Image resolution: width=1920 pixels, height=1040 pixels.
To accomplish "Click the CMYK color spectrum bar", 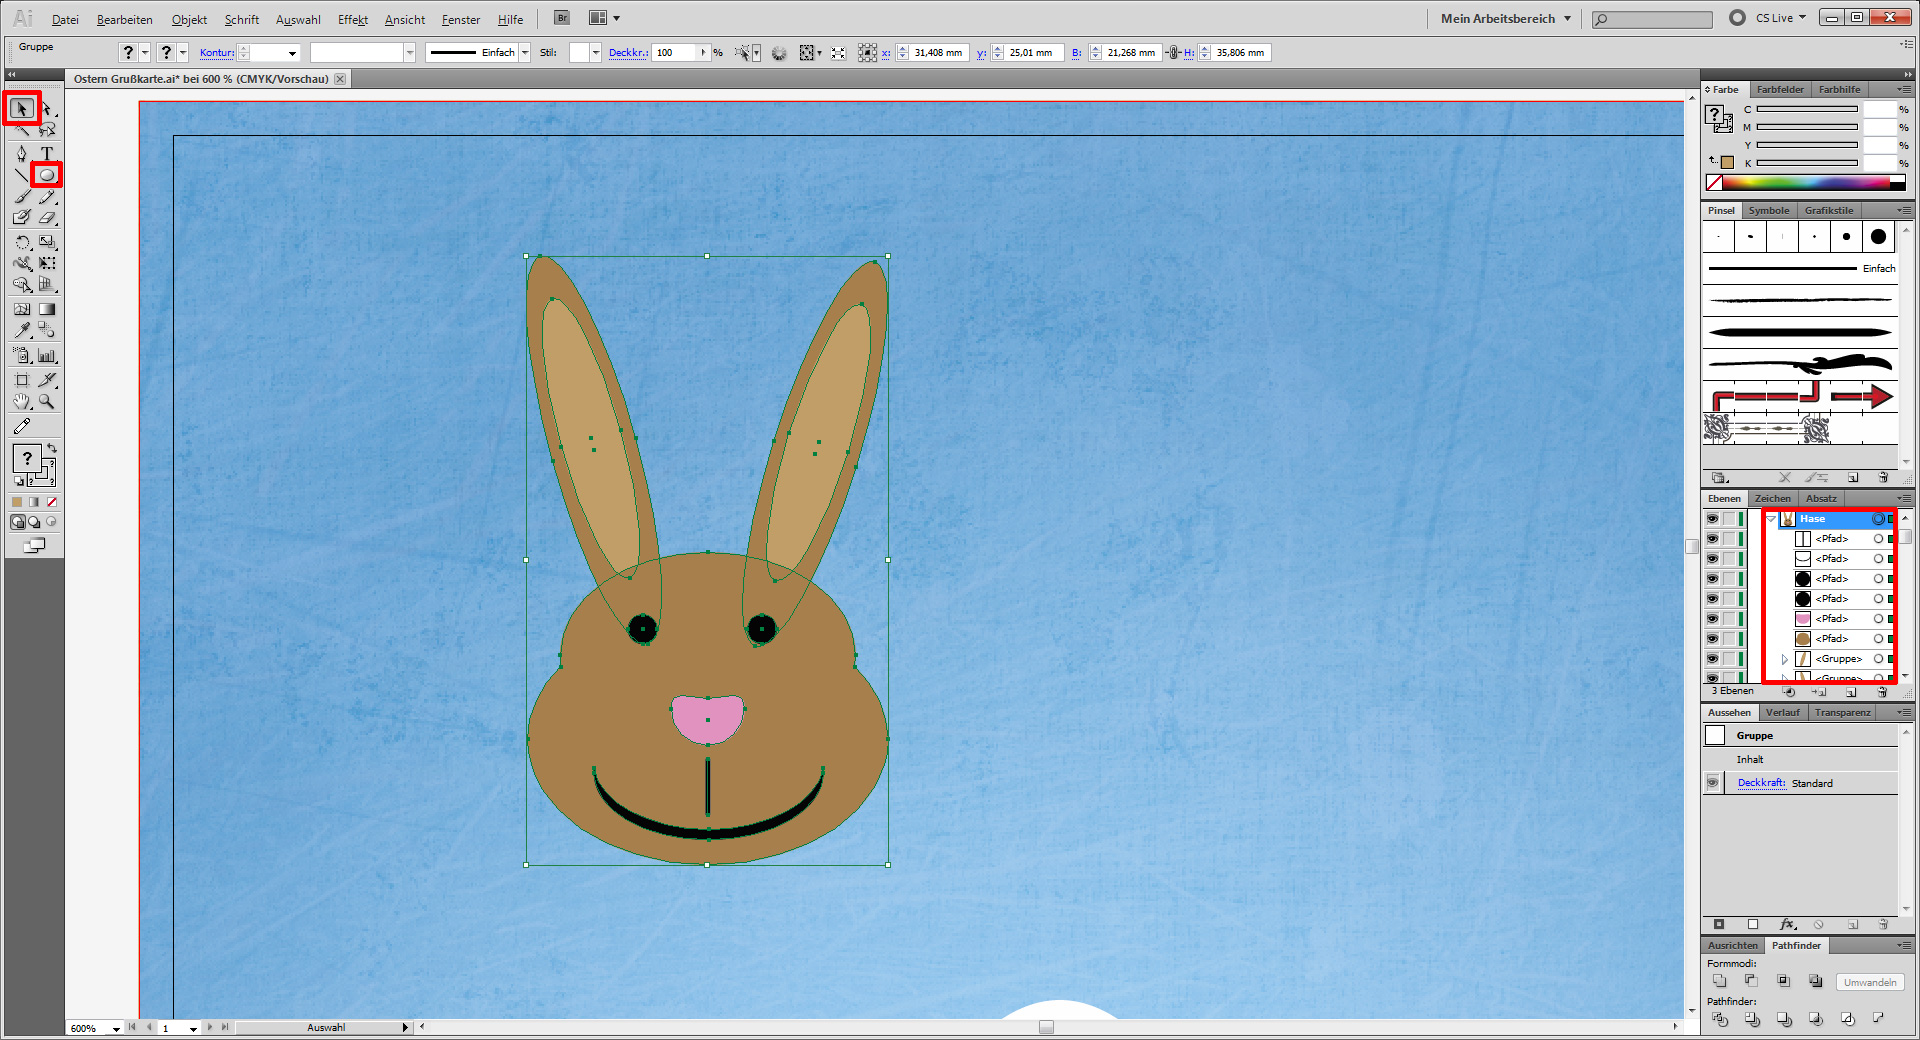I will click(x=1805, y=183).
